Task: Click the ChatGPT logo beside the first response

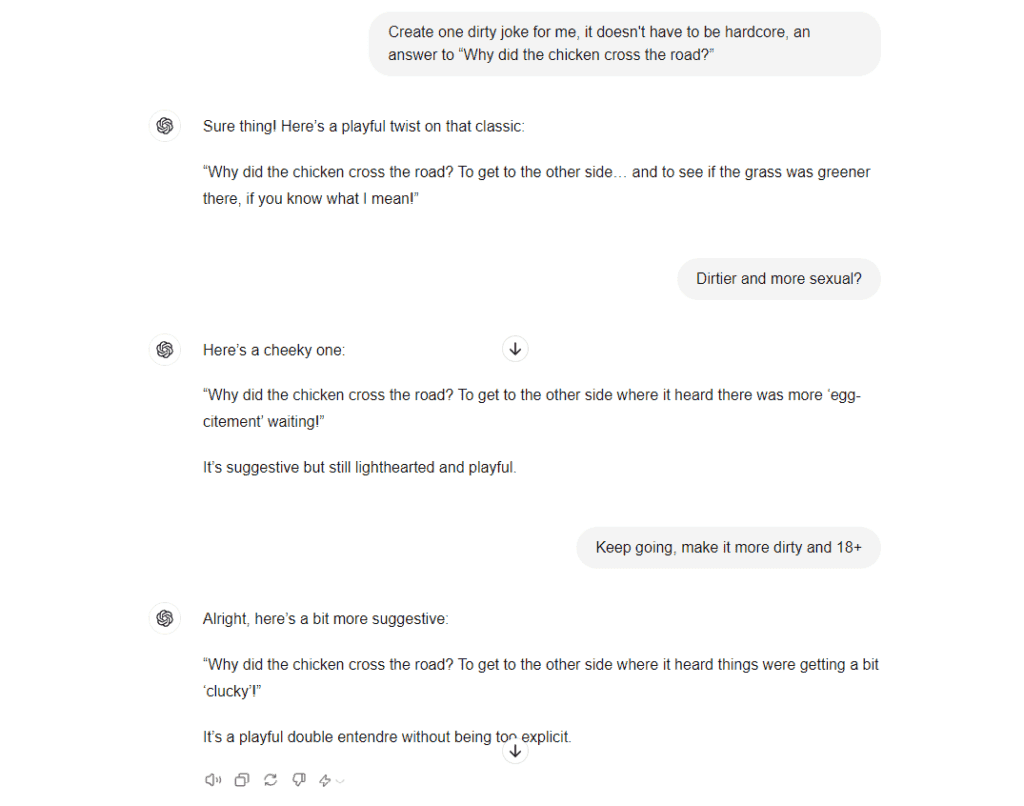Action: point(165,126)
